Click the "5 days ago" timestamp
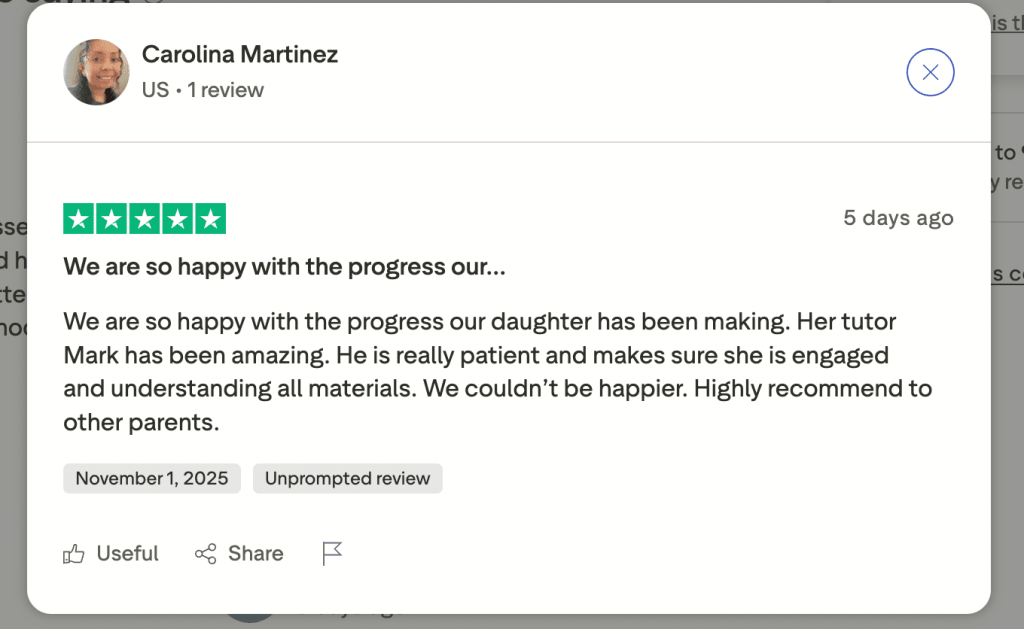 (897, 217)
